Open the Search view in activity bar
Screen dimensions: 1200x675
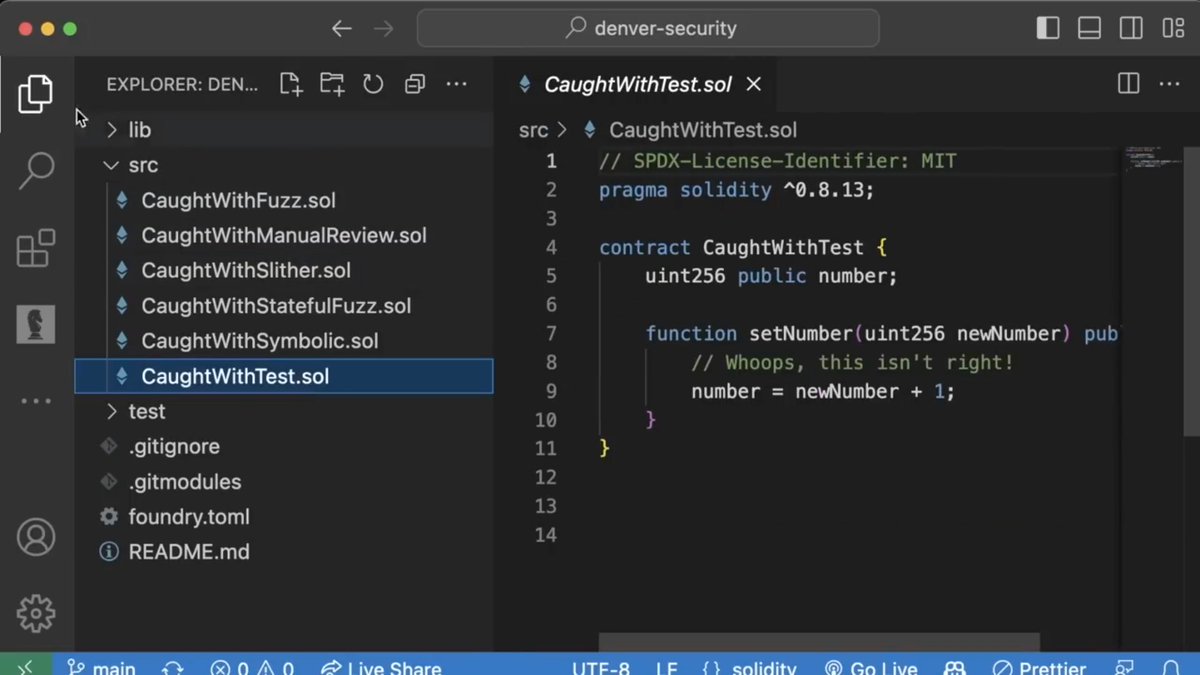pyautogui.click(x=36, y=170)
